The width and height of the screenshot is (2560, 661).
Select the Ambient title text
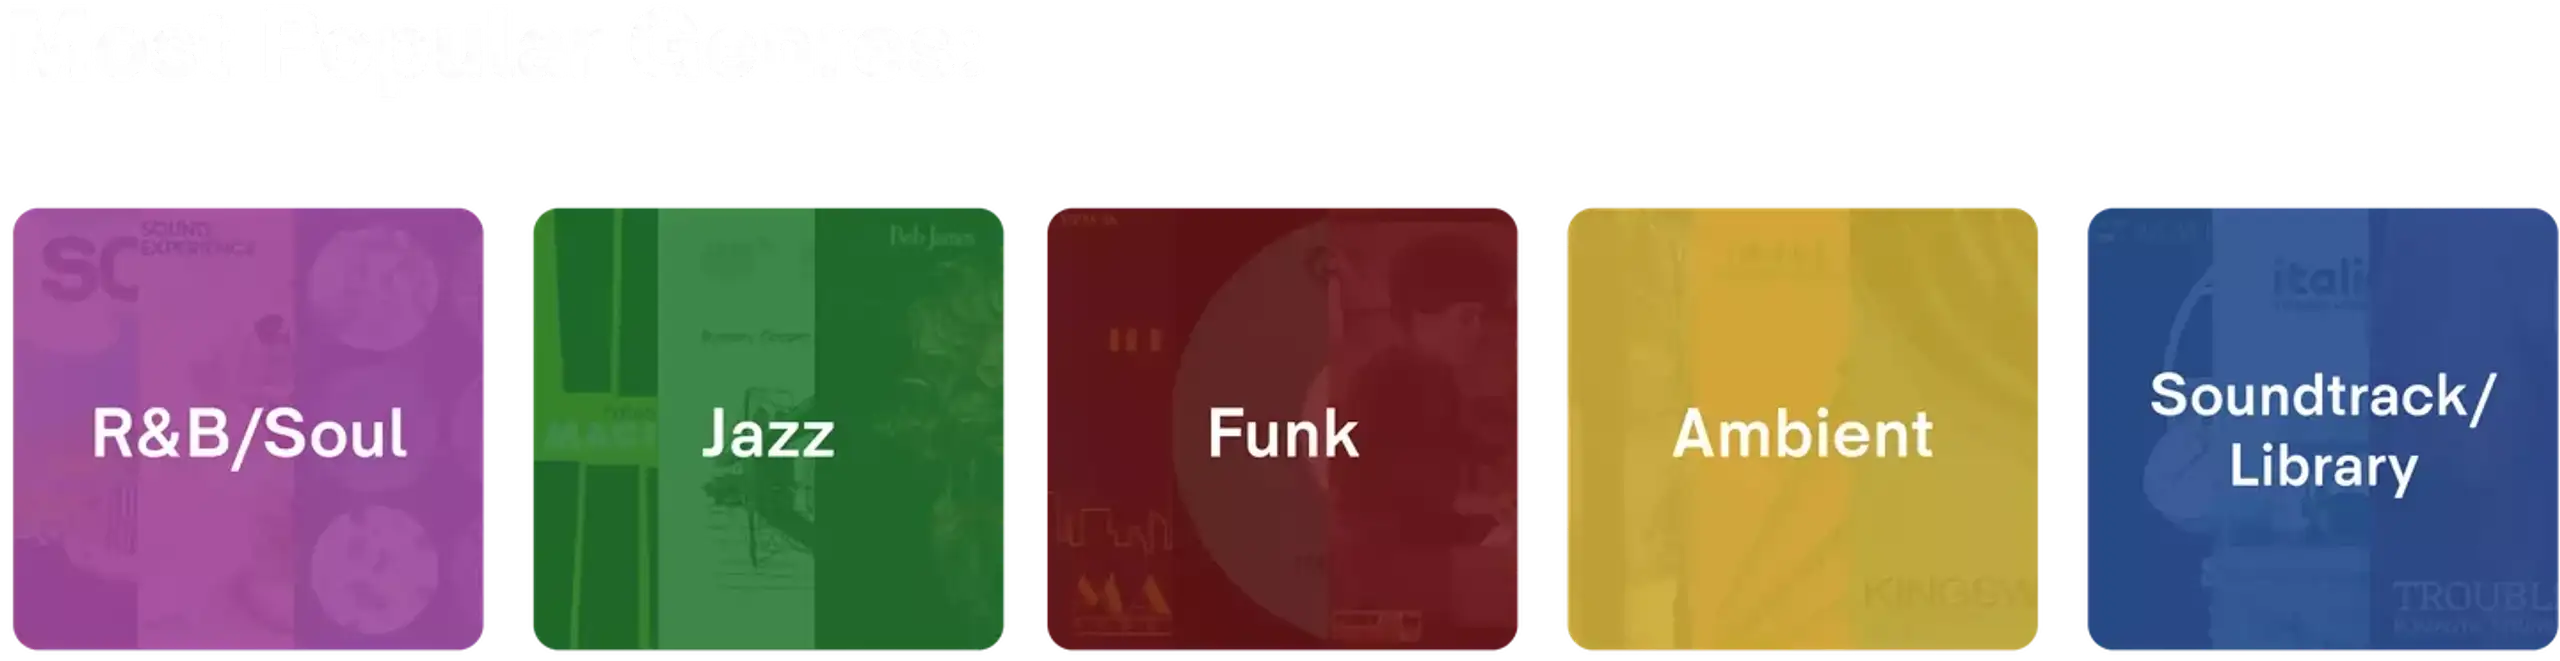[x=1802, y=433]
